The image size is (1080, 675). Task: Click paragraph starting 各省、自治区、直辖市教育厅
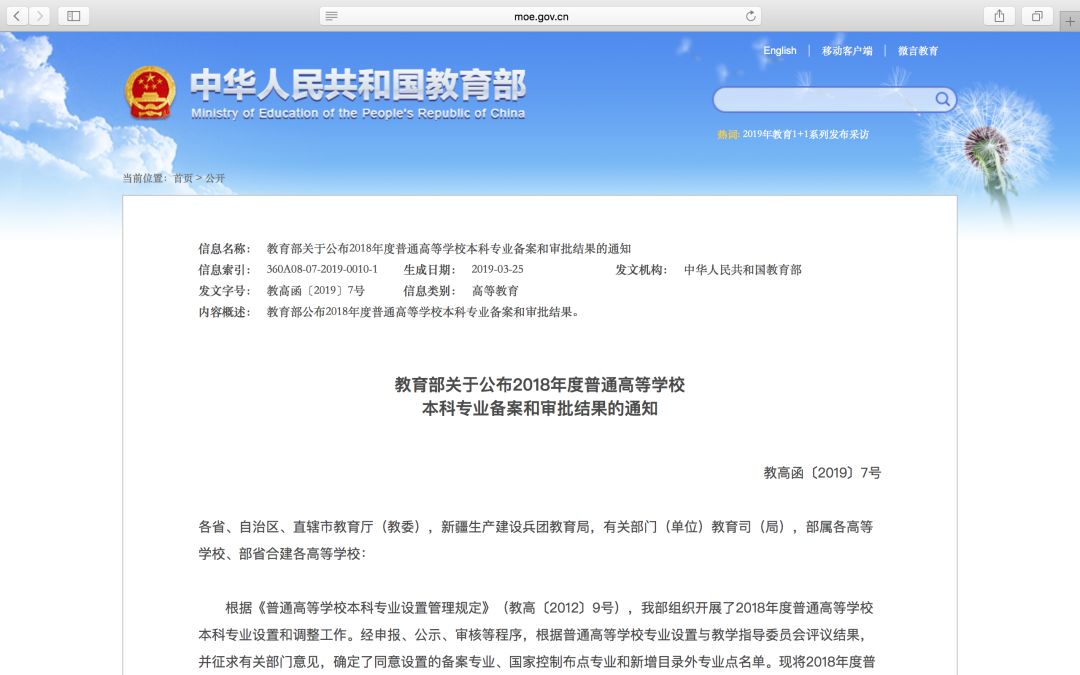coord(536,540)
